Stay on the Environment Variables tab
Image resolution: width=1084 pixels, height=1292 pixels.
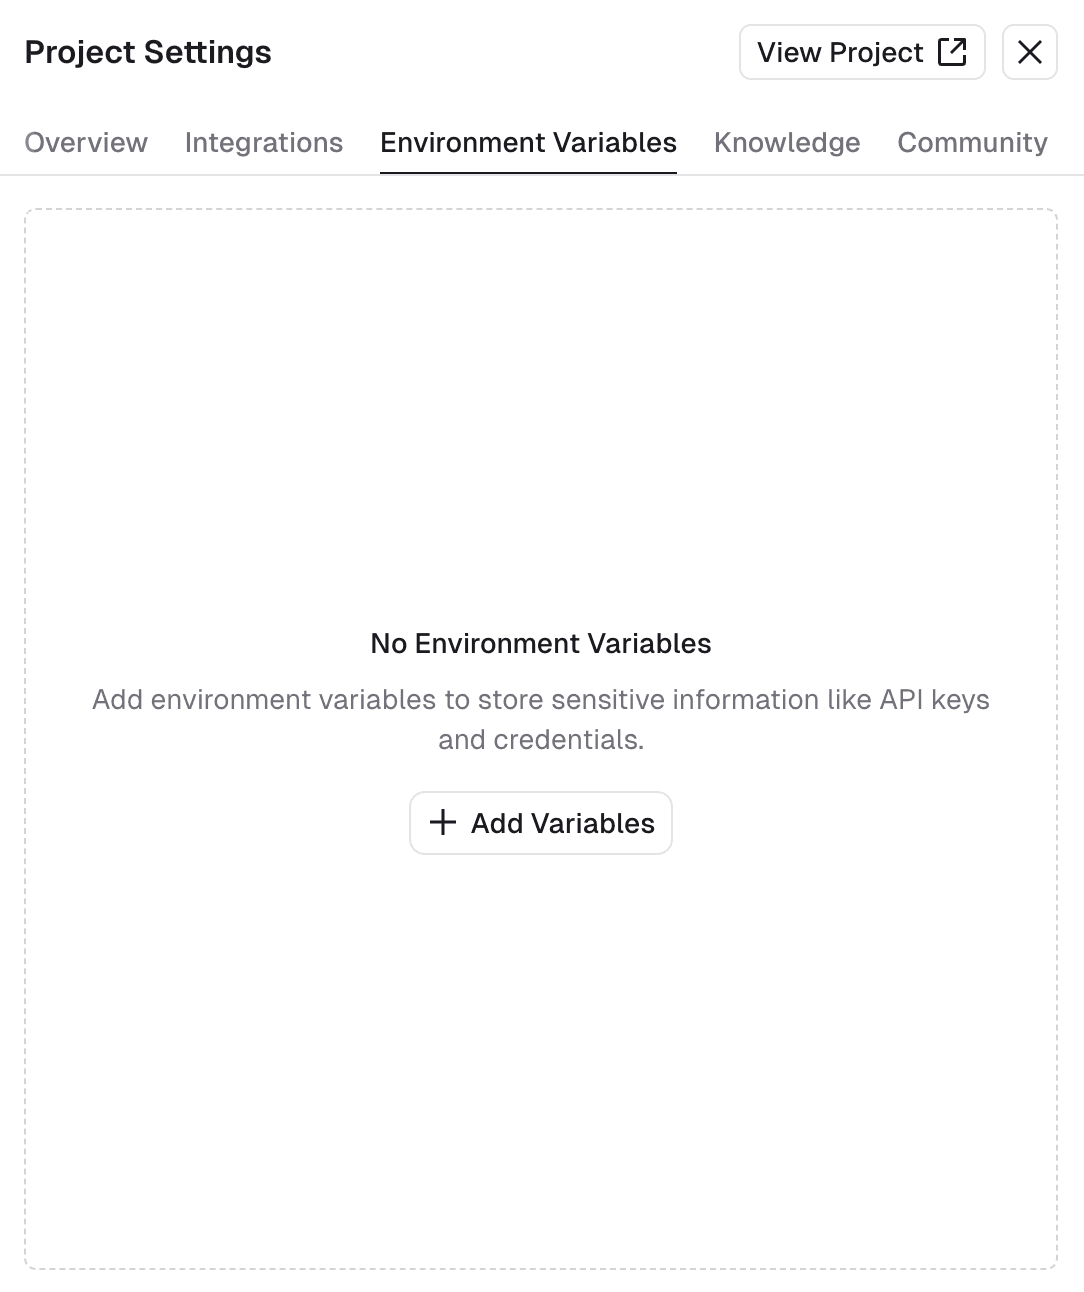click(528, 142)
